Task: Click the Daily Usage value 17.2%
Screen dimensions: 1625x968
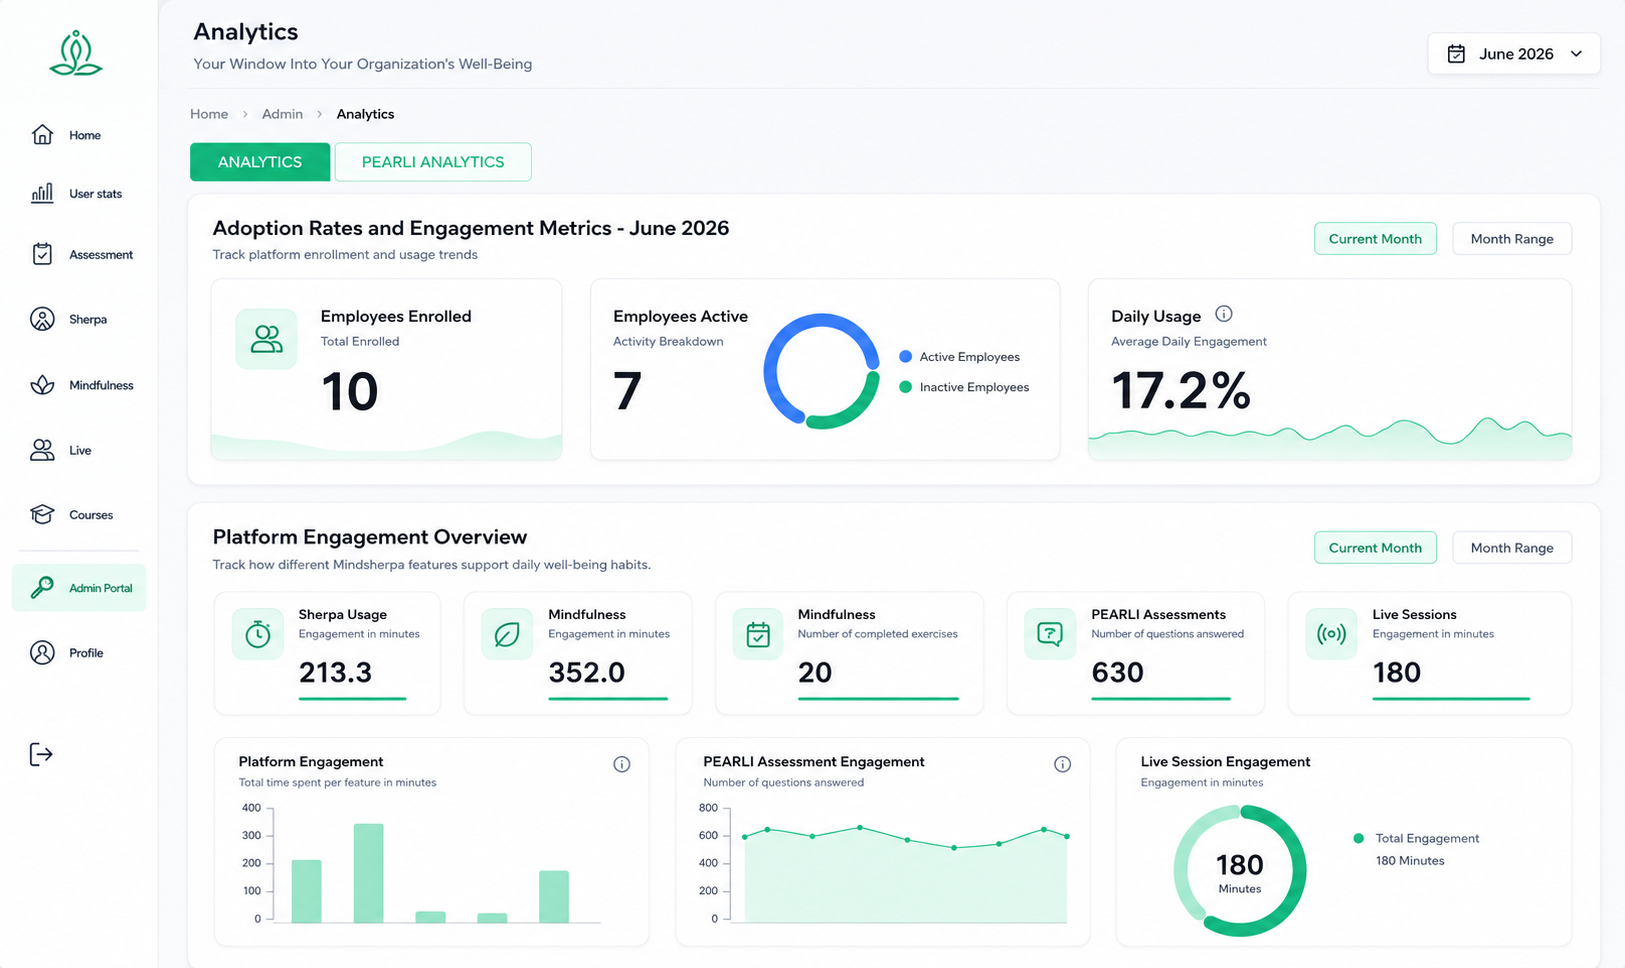Action: pyautogui.click(x=1181, y=390)
